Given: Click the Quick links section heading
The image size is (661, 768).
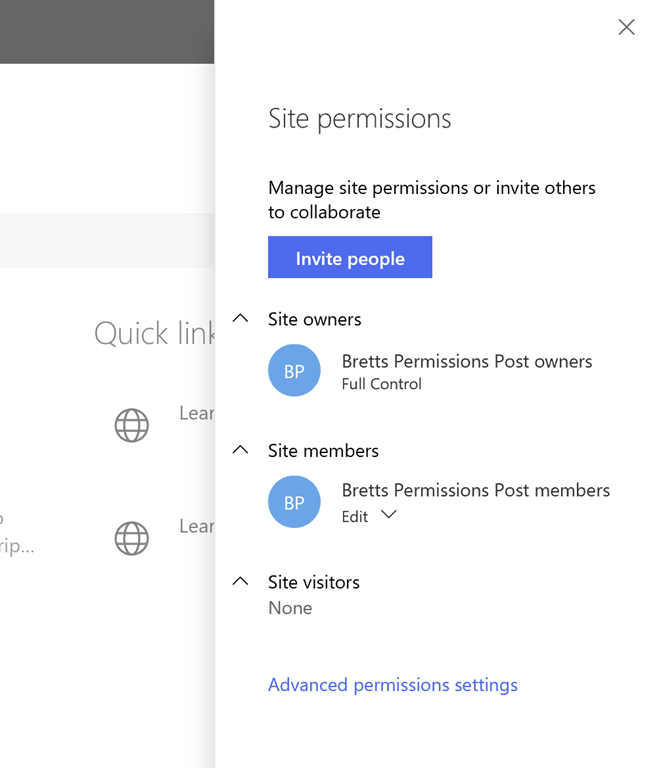Looking at the screenshot, I should point(154,333).
